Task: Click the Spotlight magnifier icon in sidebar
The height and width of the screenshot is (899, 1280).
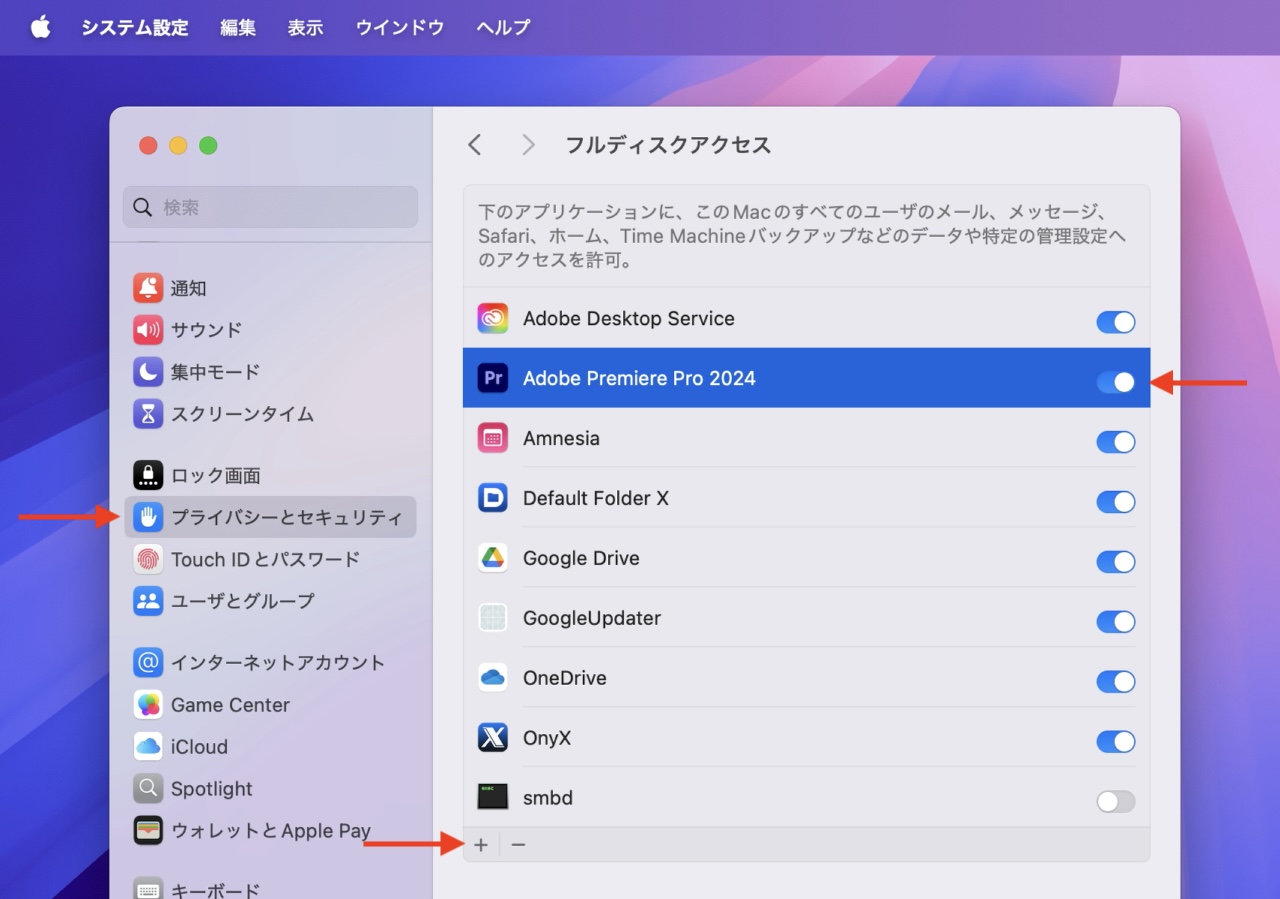Action: (x=148, y=788)
